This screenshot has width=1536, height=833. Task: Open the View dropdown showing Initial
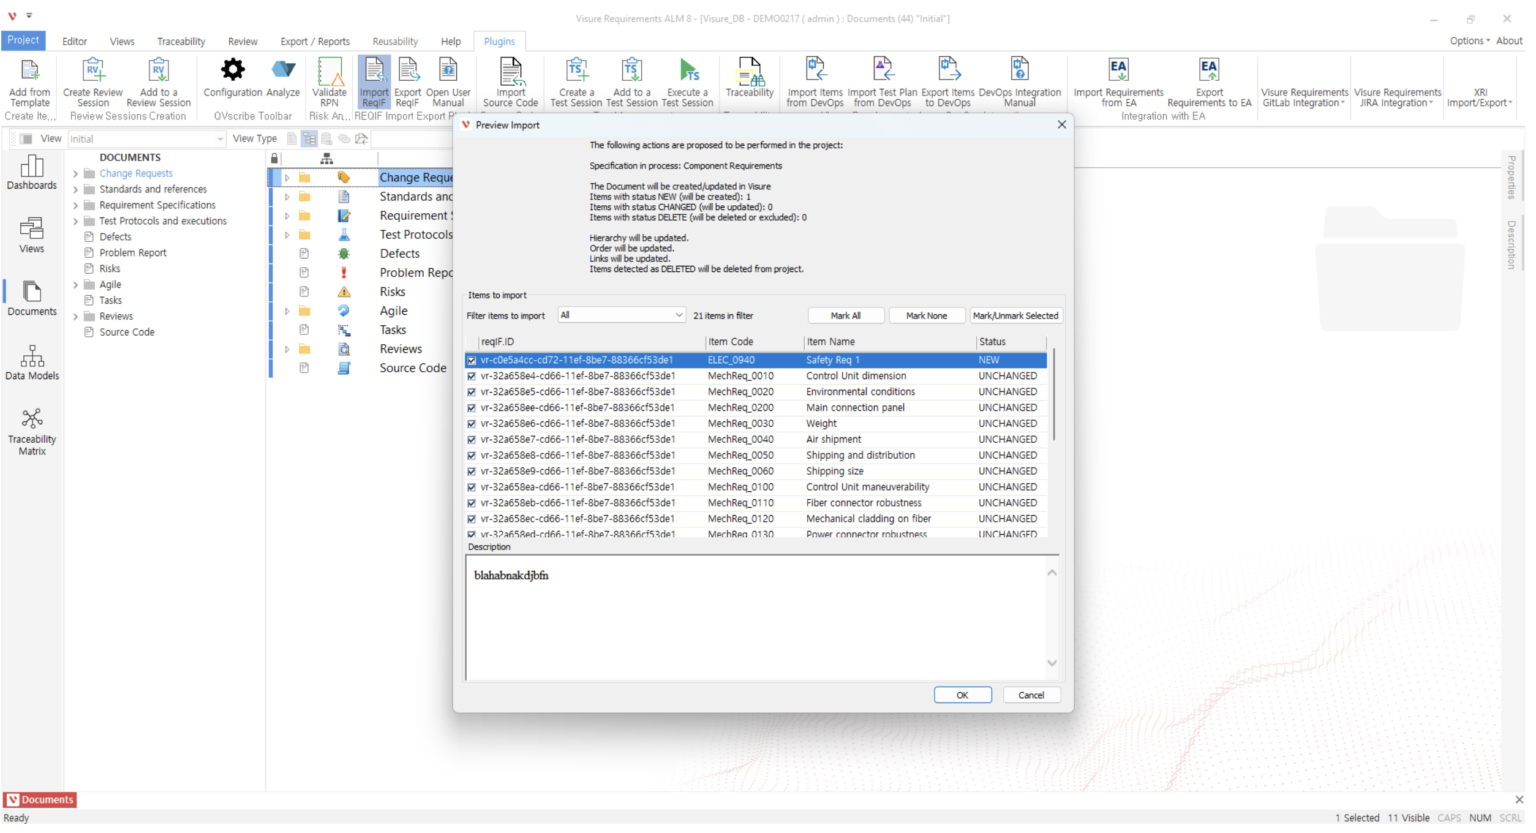click(146, 139)
